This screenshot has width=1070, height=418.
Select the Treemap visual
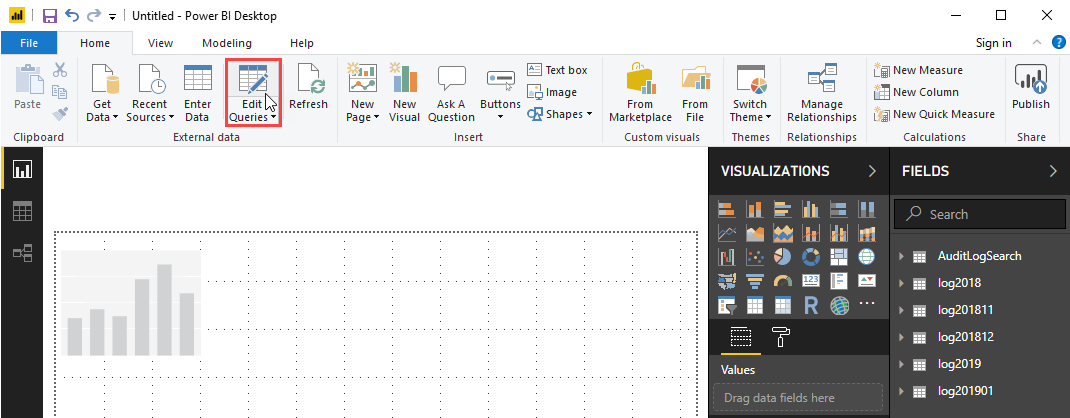839,257
